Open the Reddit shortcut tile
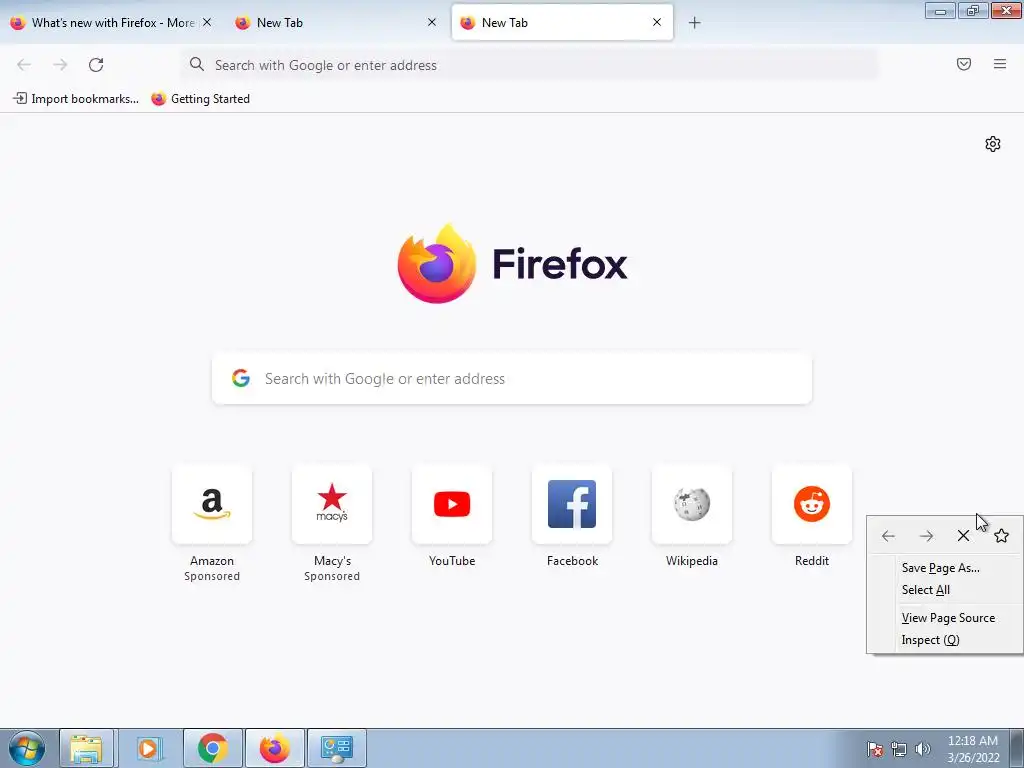 point(812,504)
